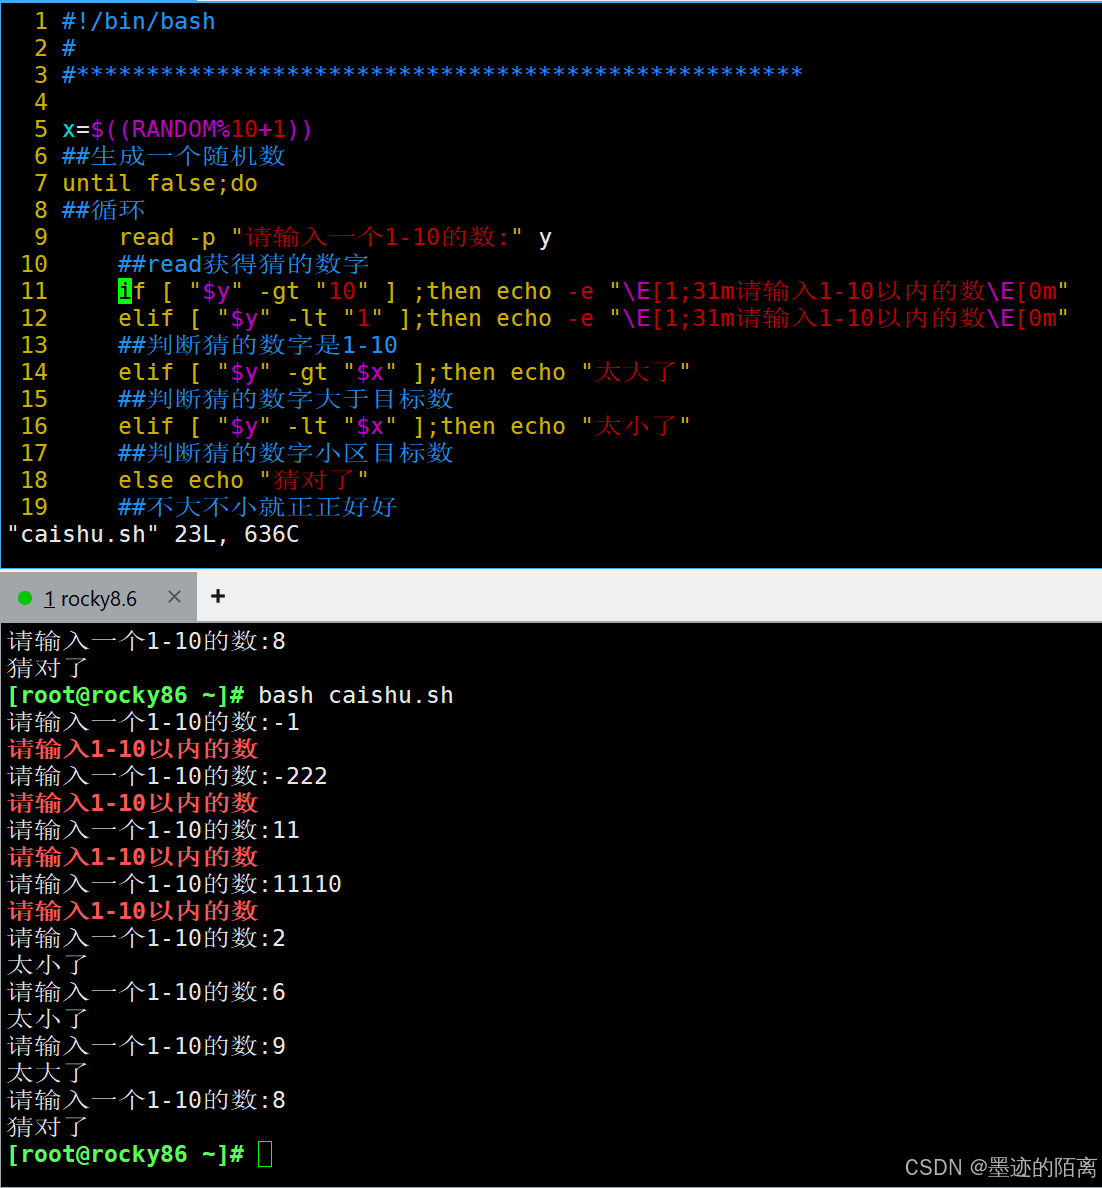Select the red error message '请输入1-10以内的数'
1102x1188 pixels.
pos(132,748)
